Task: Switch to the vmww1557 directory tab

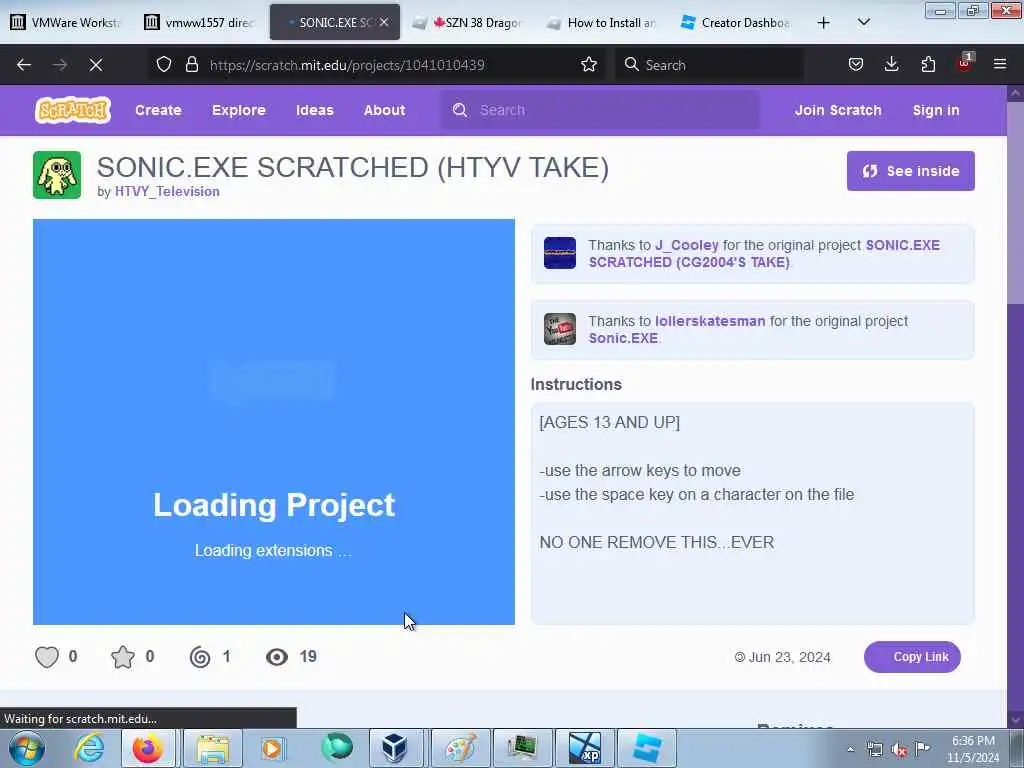Action: [200, 22]
